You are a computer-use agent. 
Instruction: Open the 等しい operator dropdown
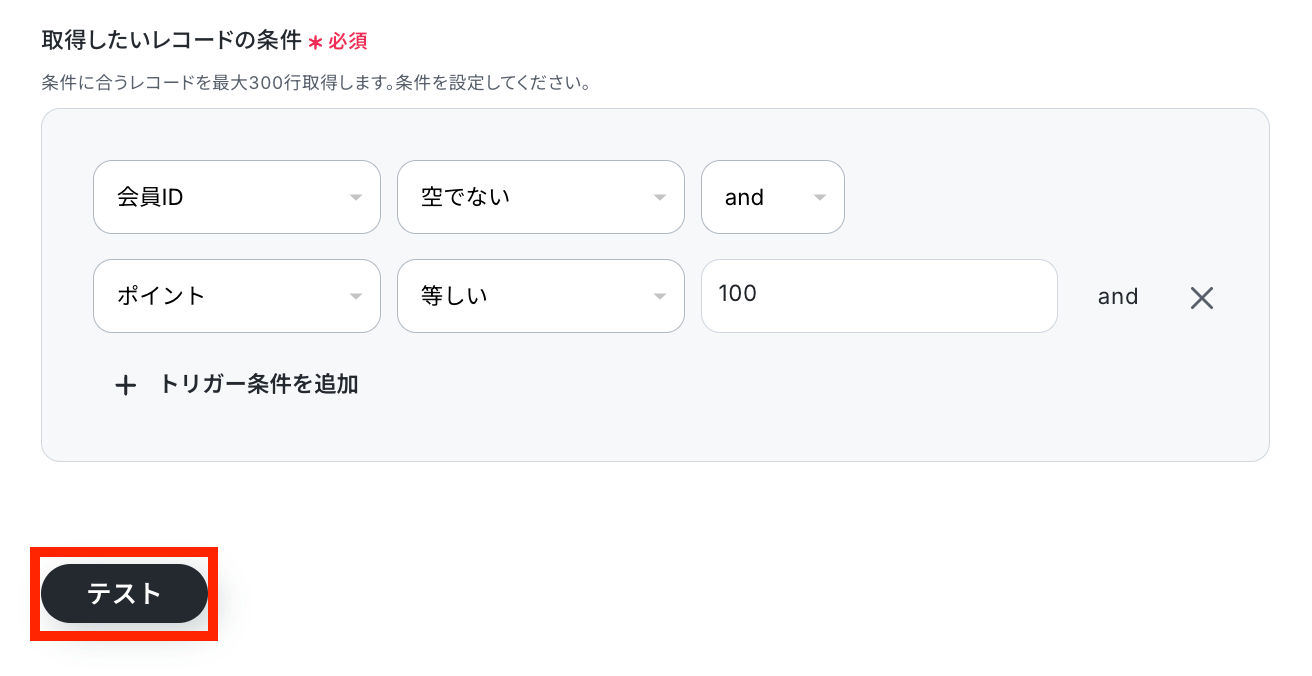[x=540, y=296]
